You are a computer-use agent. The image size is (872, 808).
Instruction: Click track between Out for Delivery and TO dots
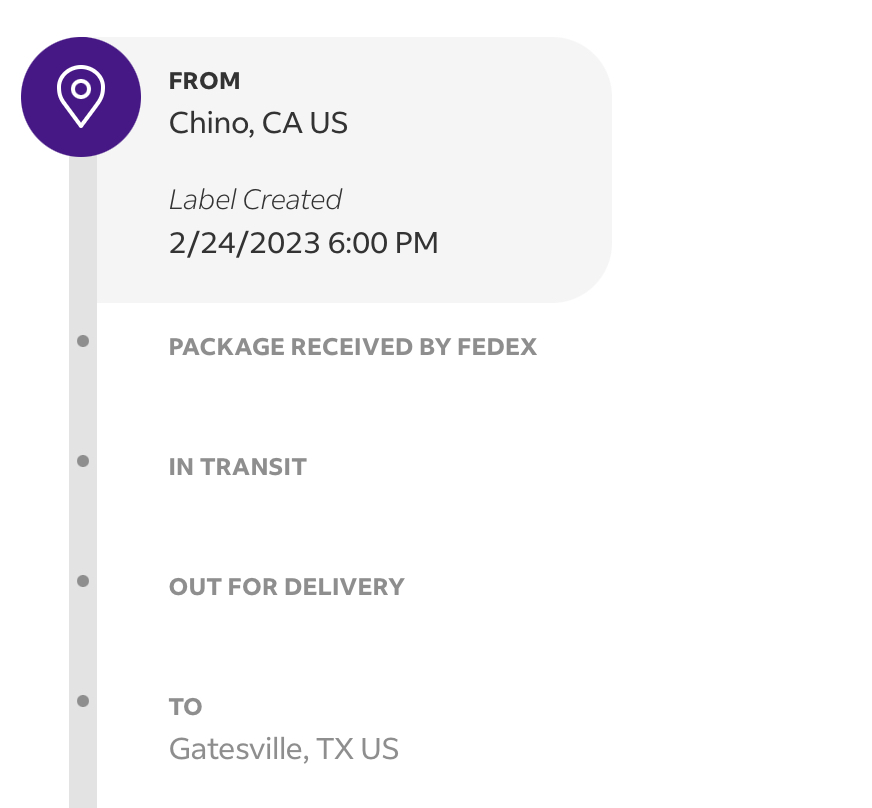tap(83, 640)
